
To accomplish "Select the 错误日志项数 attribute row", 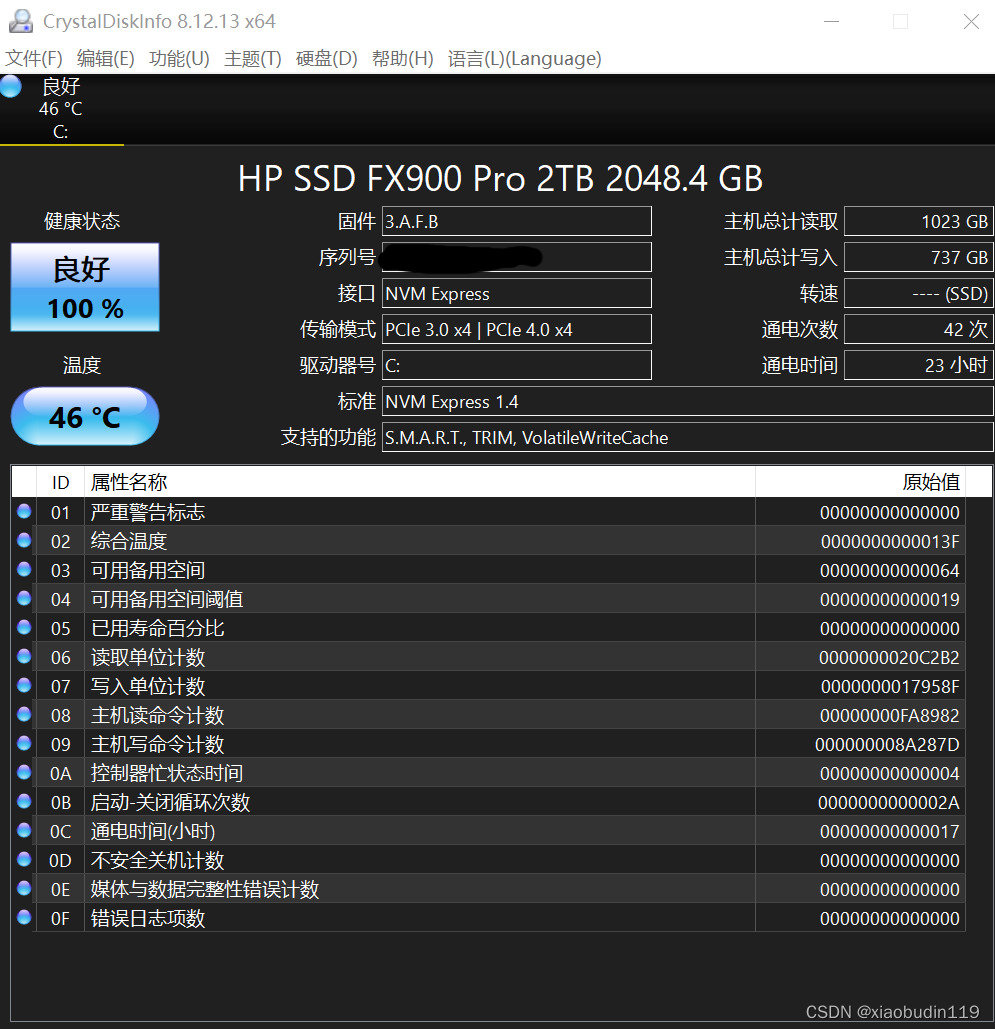I will (488, 917).
